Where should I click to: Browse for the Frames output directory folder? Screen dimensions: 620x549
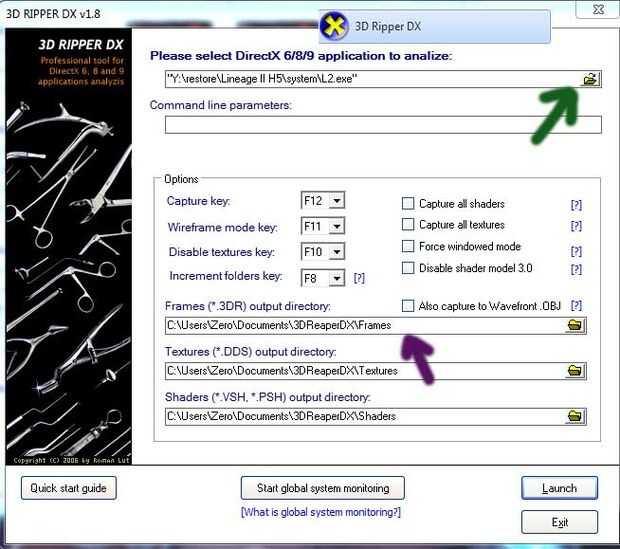tap(575, 325)
